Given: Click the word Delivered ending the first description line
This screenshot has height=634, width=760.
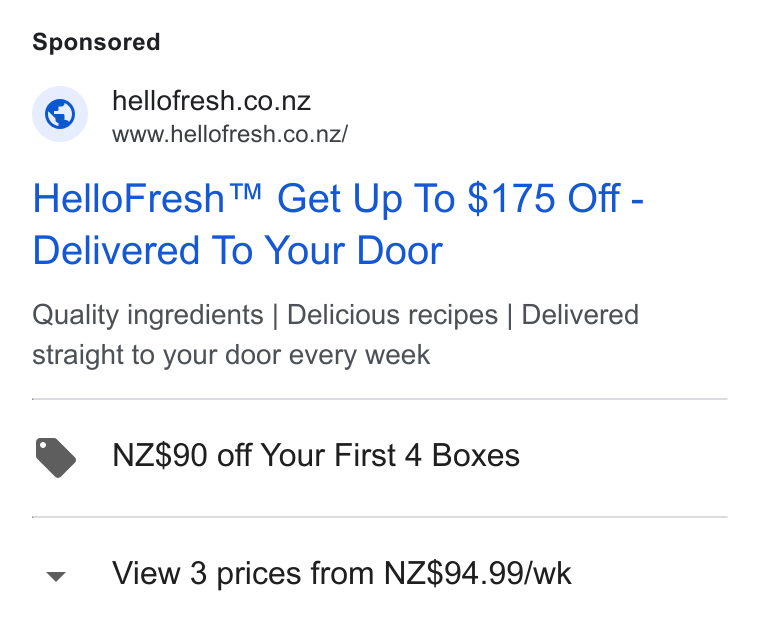Looking at the screenshot, I should point(580,314).
